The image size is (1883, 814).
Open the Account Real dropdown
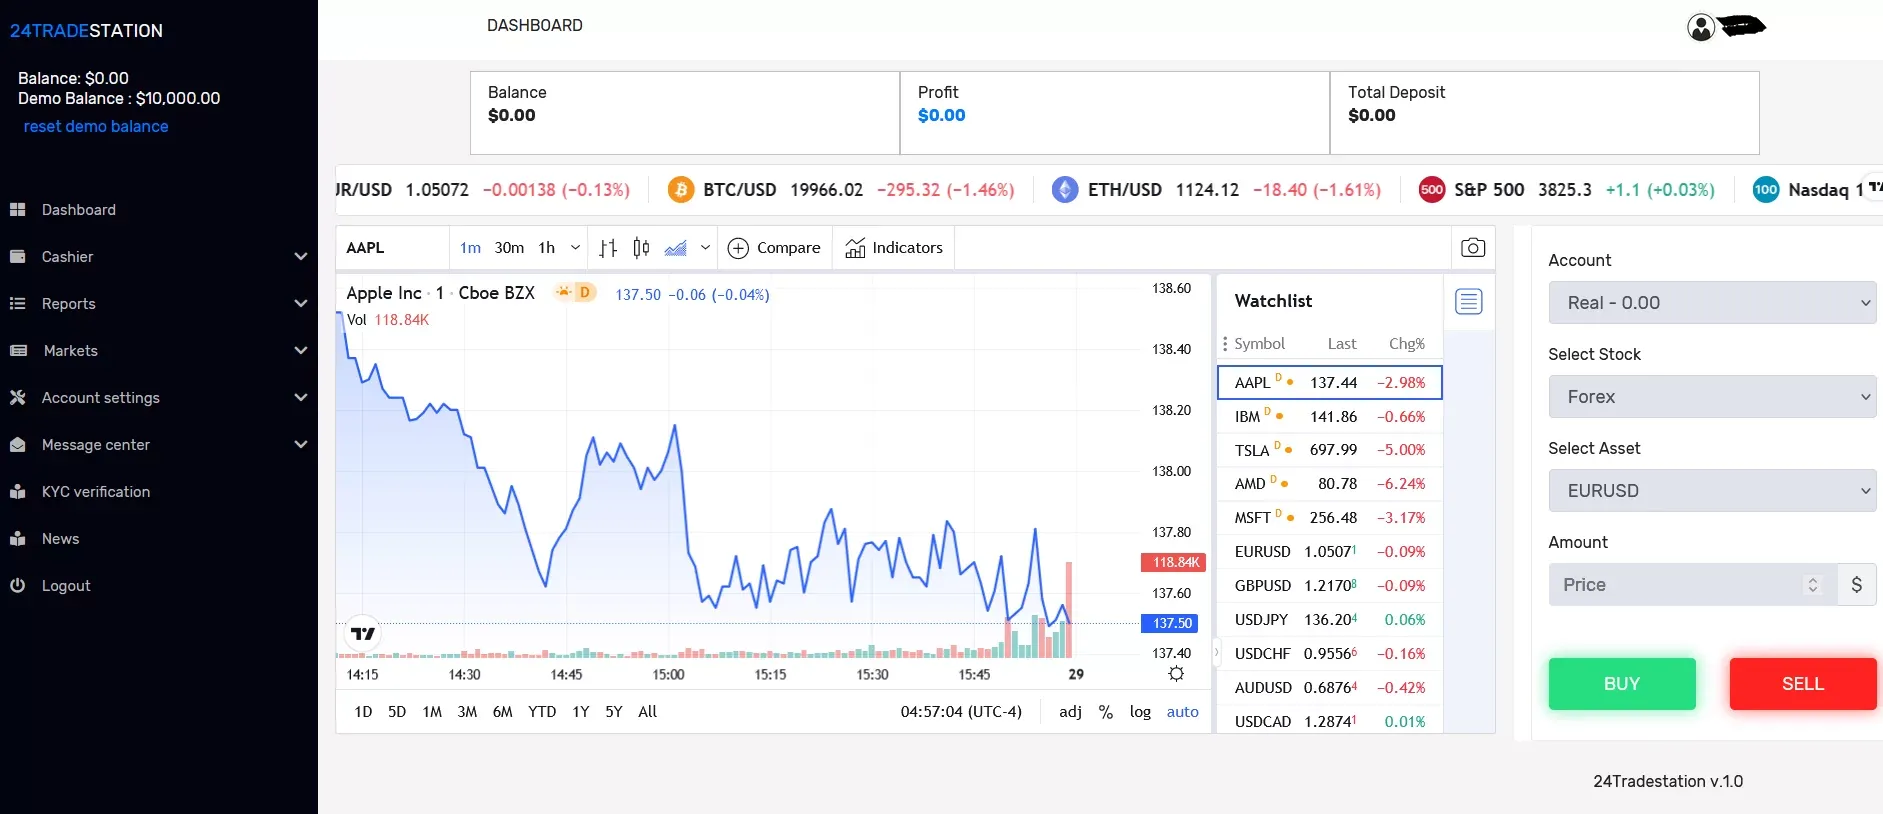coord(1712,303)
